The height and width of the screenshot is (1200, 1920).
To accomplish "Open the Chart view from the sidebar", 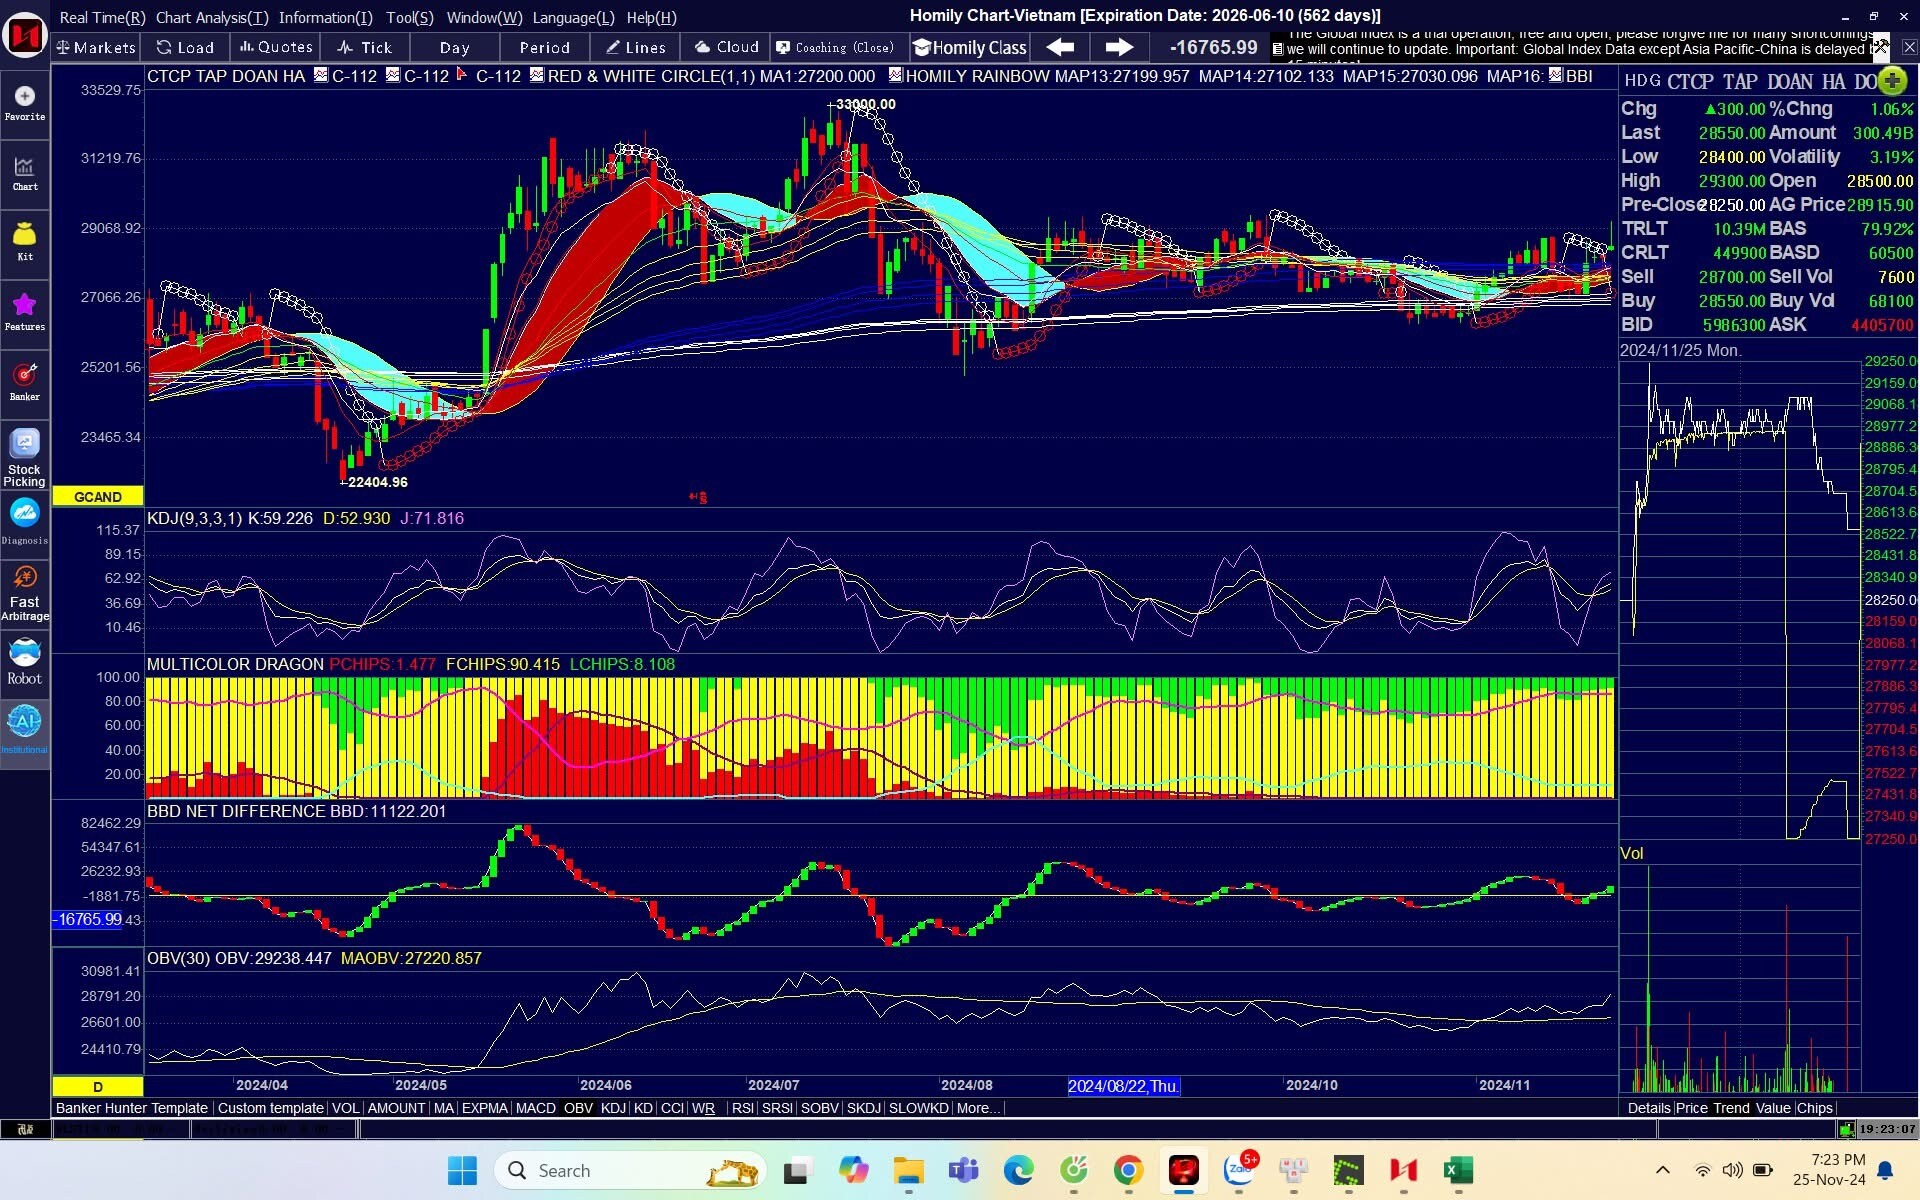I will click(x=25, y=173).
